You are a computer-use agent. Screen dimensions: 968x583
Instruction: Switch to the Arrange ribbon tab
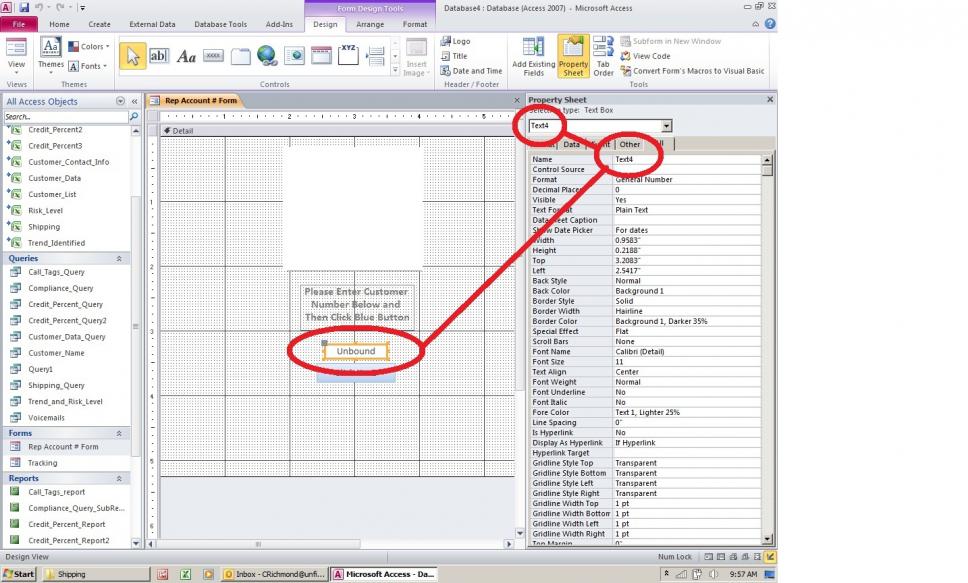(370, 24)
